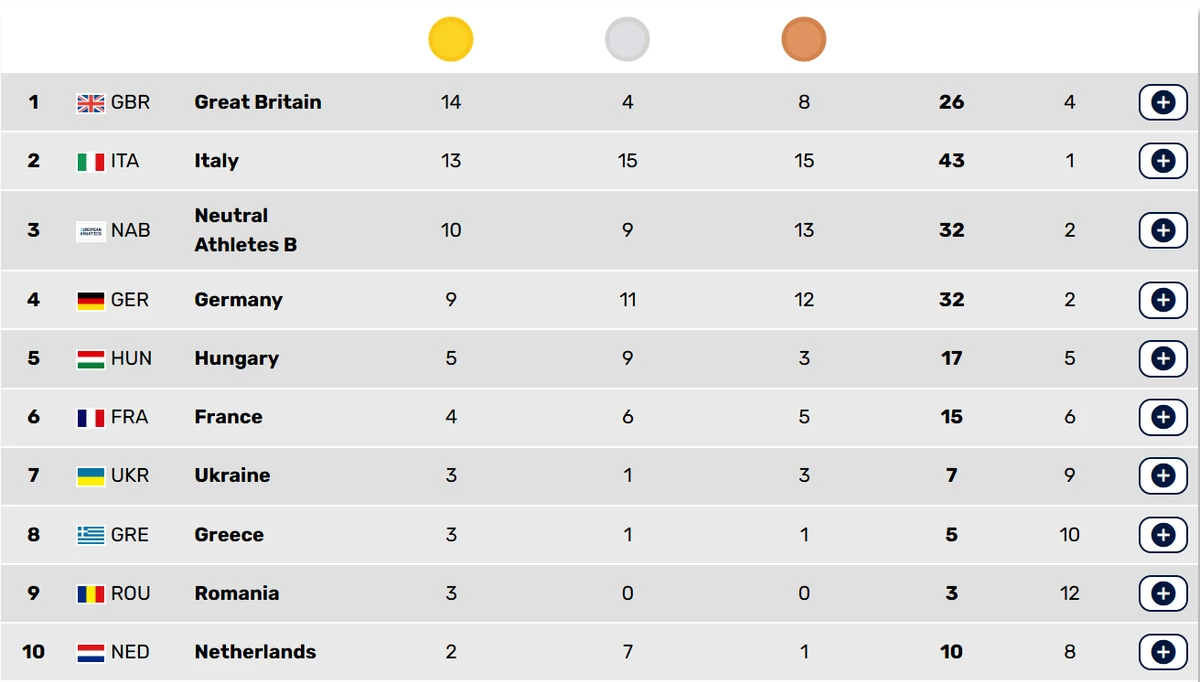Click the bronze medal column icon
Image resolution: width=1200 pixels, height=682 pixels.
(x=804, y=40)
